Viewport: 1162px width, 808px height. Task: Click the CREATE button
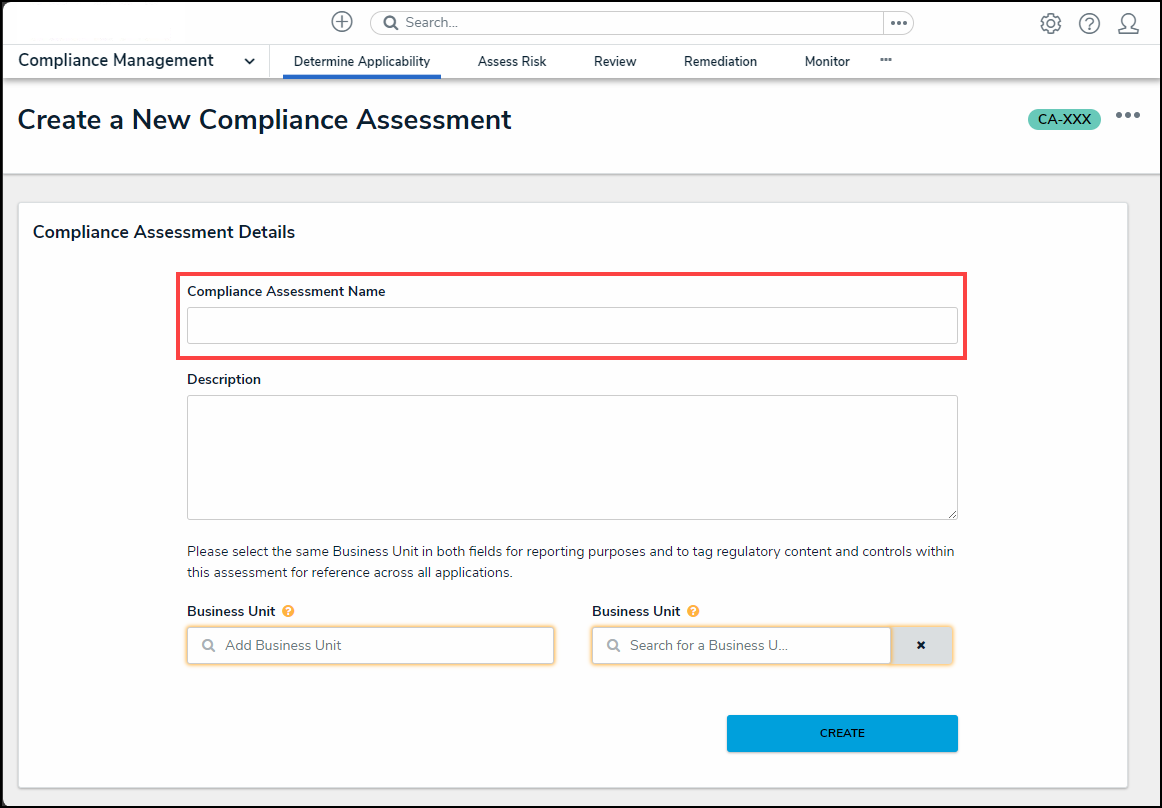[x=842, y=733]
